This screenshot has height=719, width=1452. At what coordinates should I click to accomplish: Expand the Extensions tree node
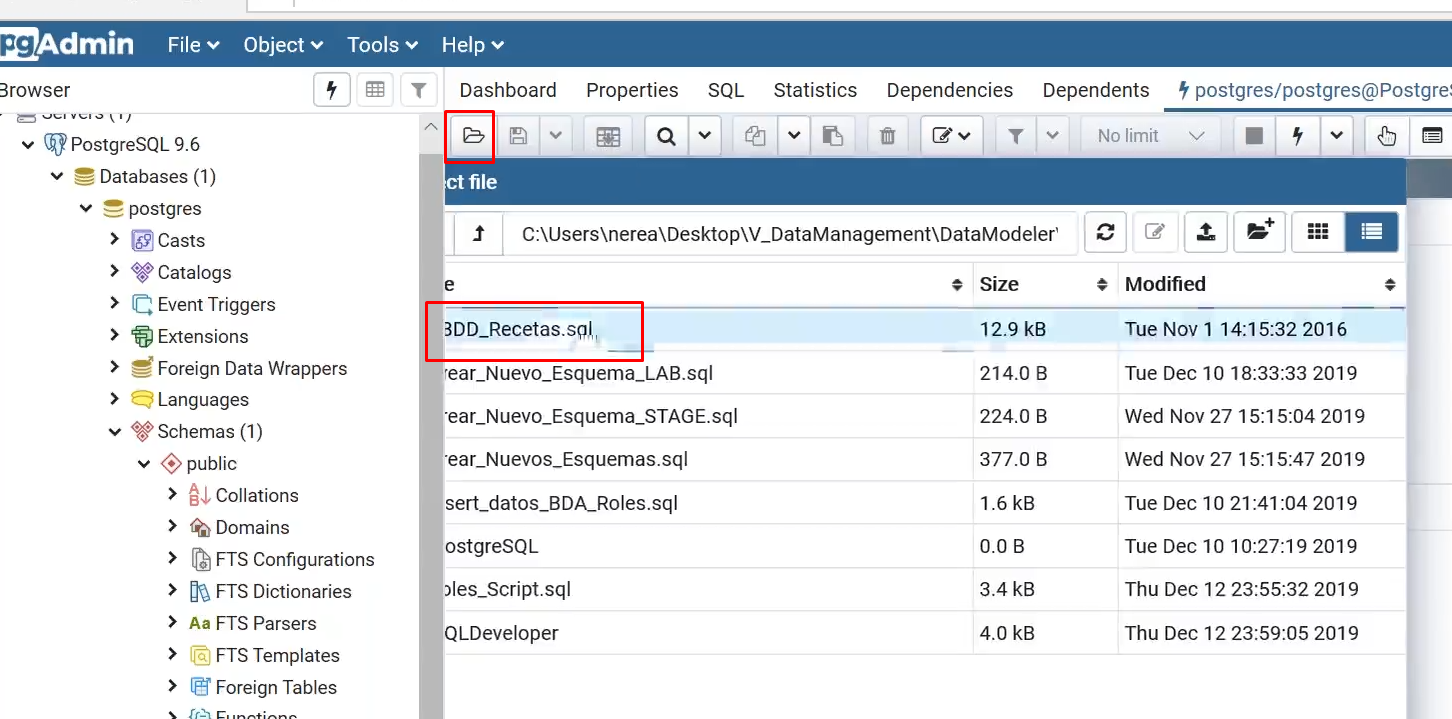pos(114,336)
